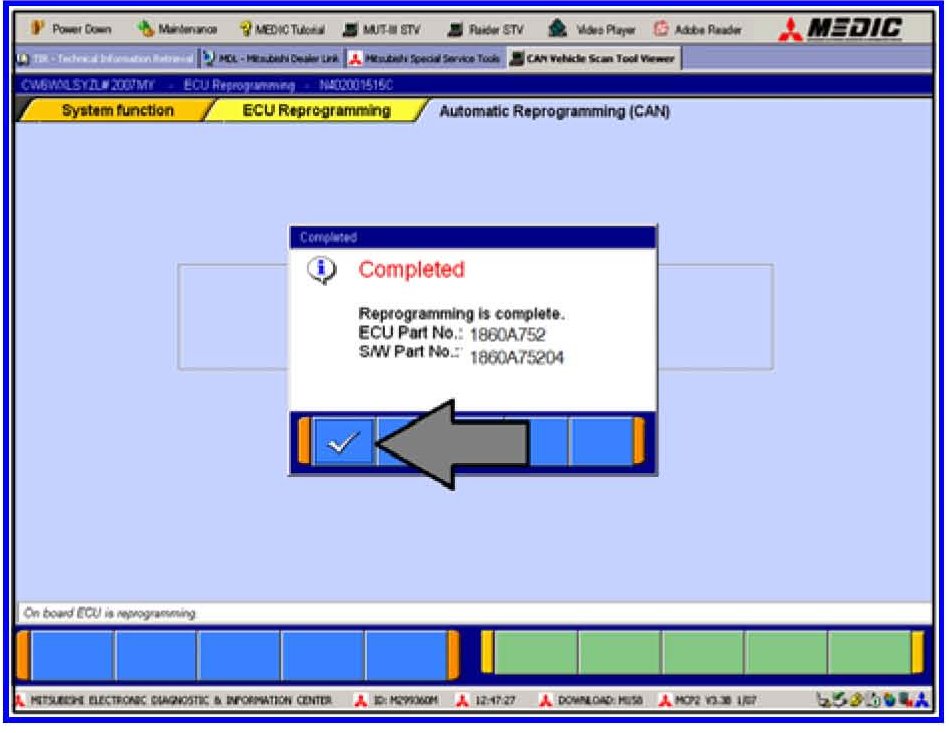Open Mitsubishi Special Service Tools tab
The image size is (949, 733).
pos(425,59)
